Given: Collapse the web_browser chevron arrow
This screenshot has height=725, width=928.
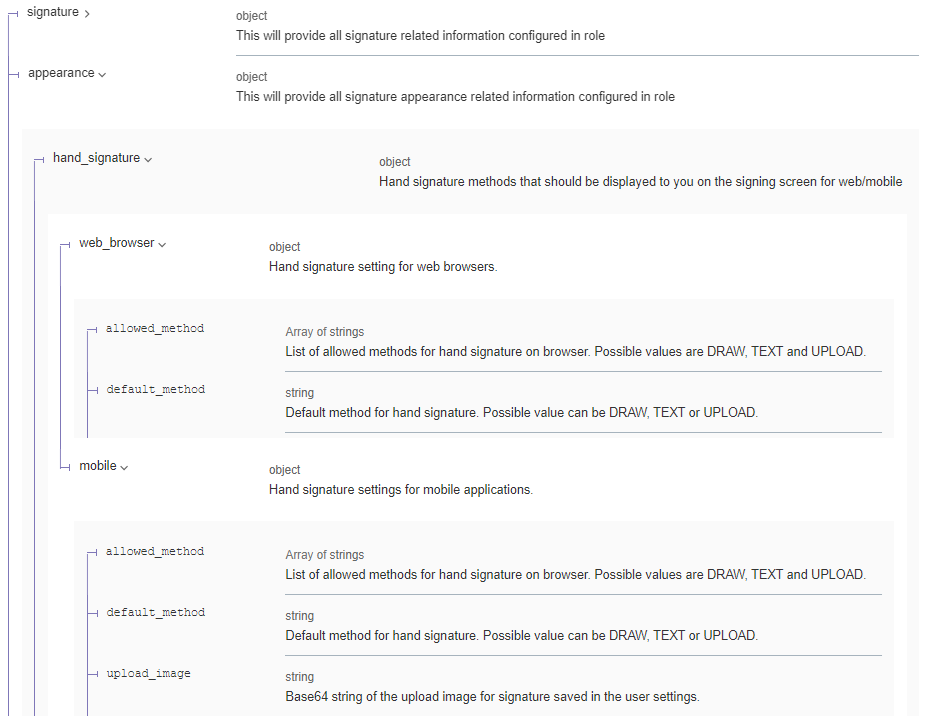Looking at the screenshot, I should point(162,245).
